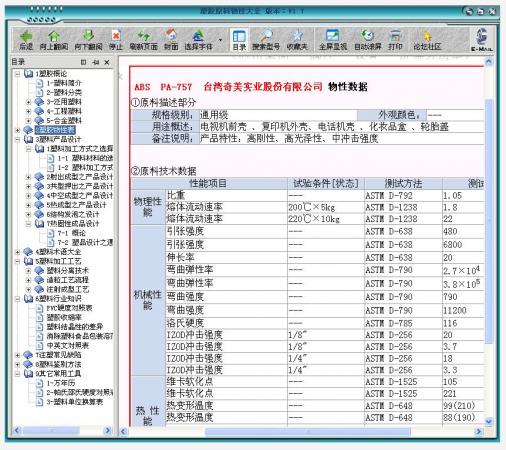Screen dimensions: 506x450
Task: Select the 3塑料产品设计 book item
Action: [x=58, y=139]
